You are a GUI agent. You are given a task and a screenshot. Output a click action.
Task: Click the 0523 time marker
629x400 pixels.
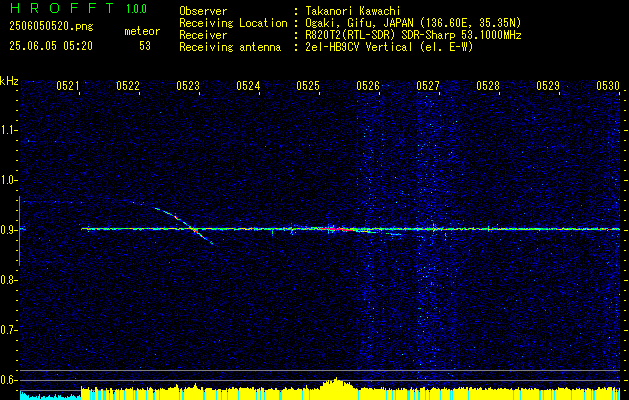(x=188, y=85)
